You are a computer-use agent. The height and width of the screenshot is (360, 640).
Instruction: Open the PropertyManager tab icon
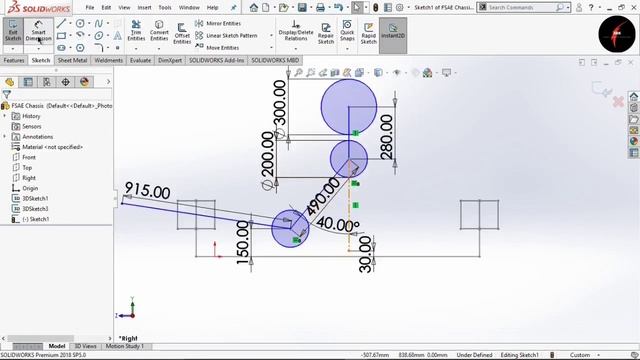(28, 82)
